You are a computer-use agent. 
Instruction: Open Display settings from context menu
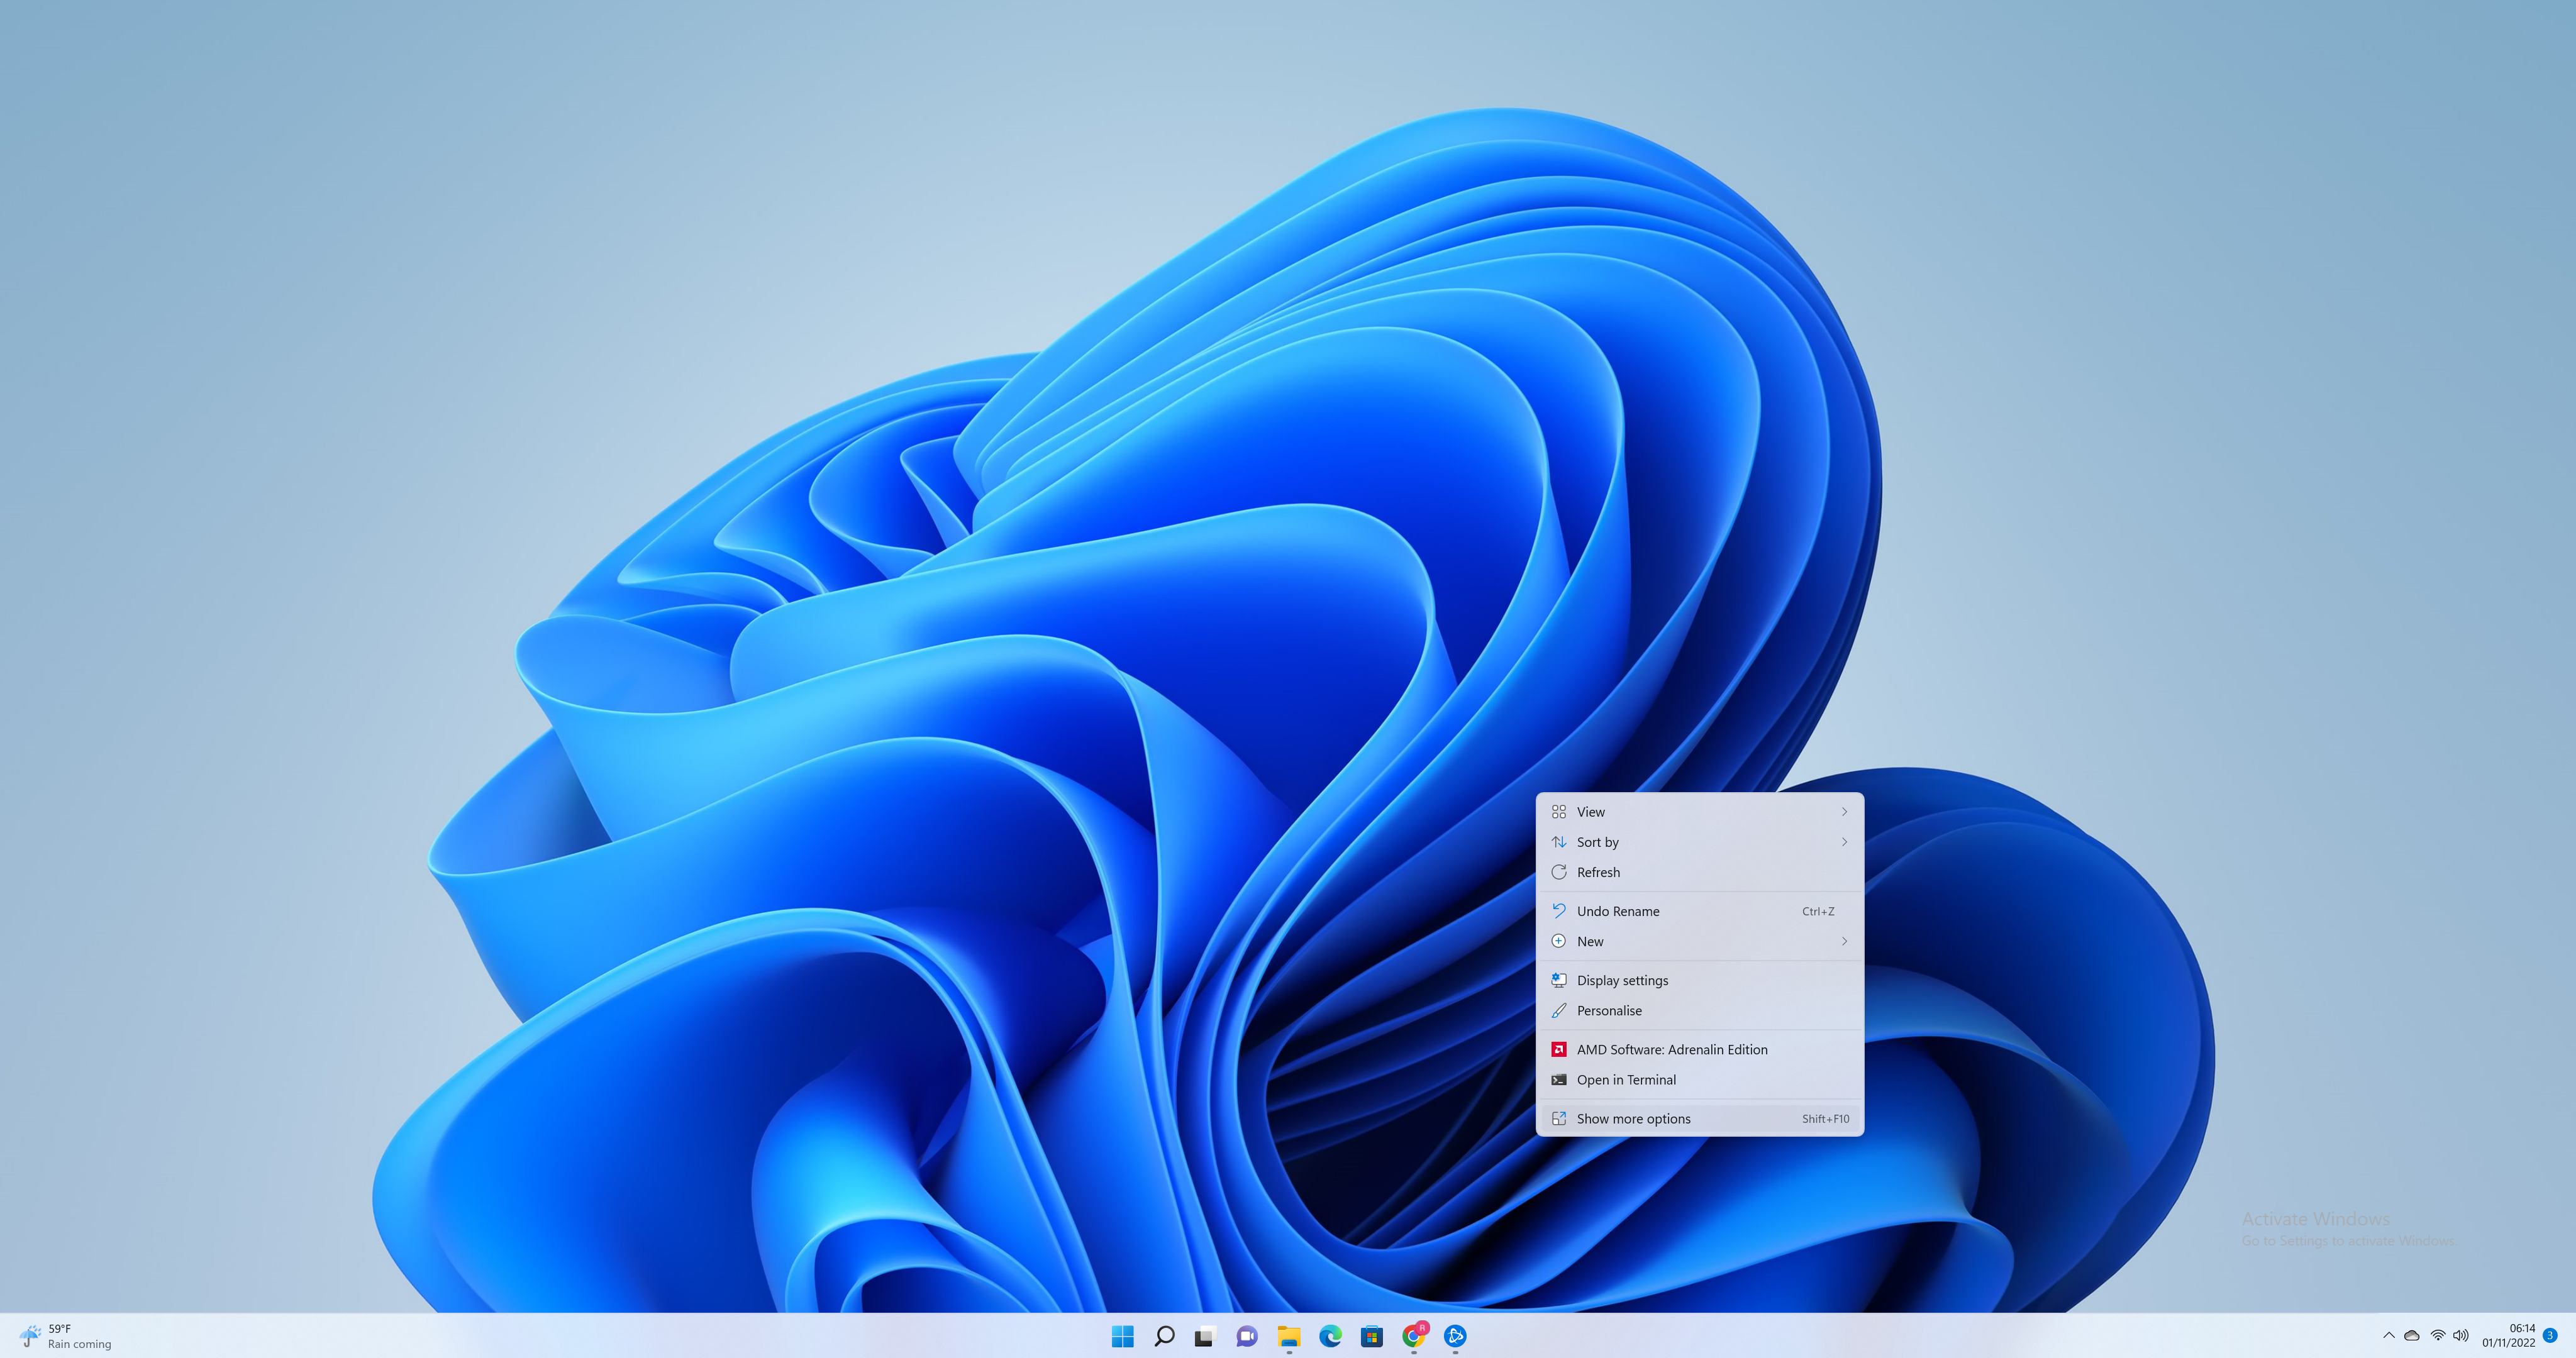(1700, 980)
